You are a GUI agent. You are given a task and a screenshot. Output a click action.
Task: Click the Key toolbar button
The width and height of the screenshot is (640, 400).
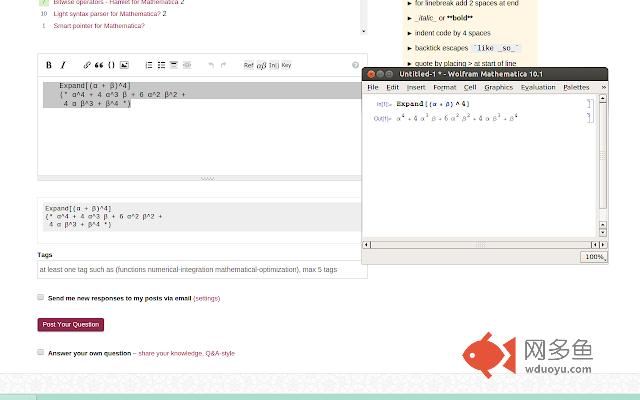[x=286, y=65]
